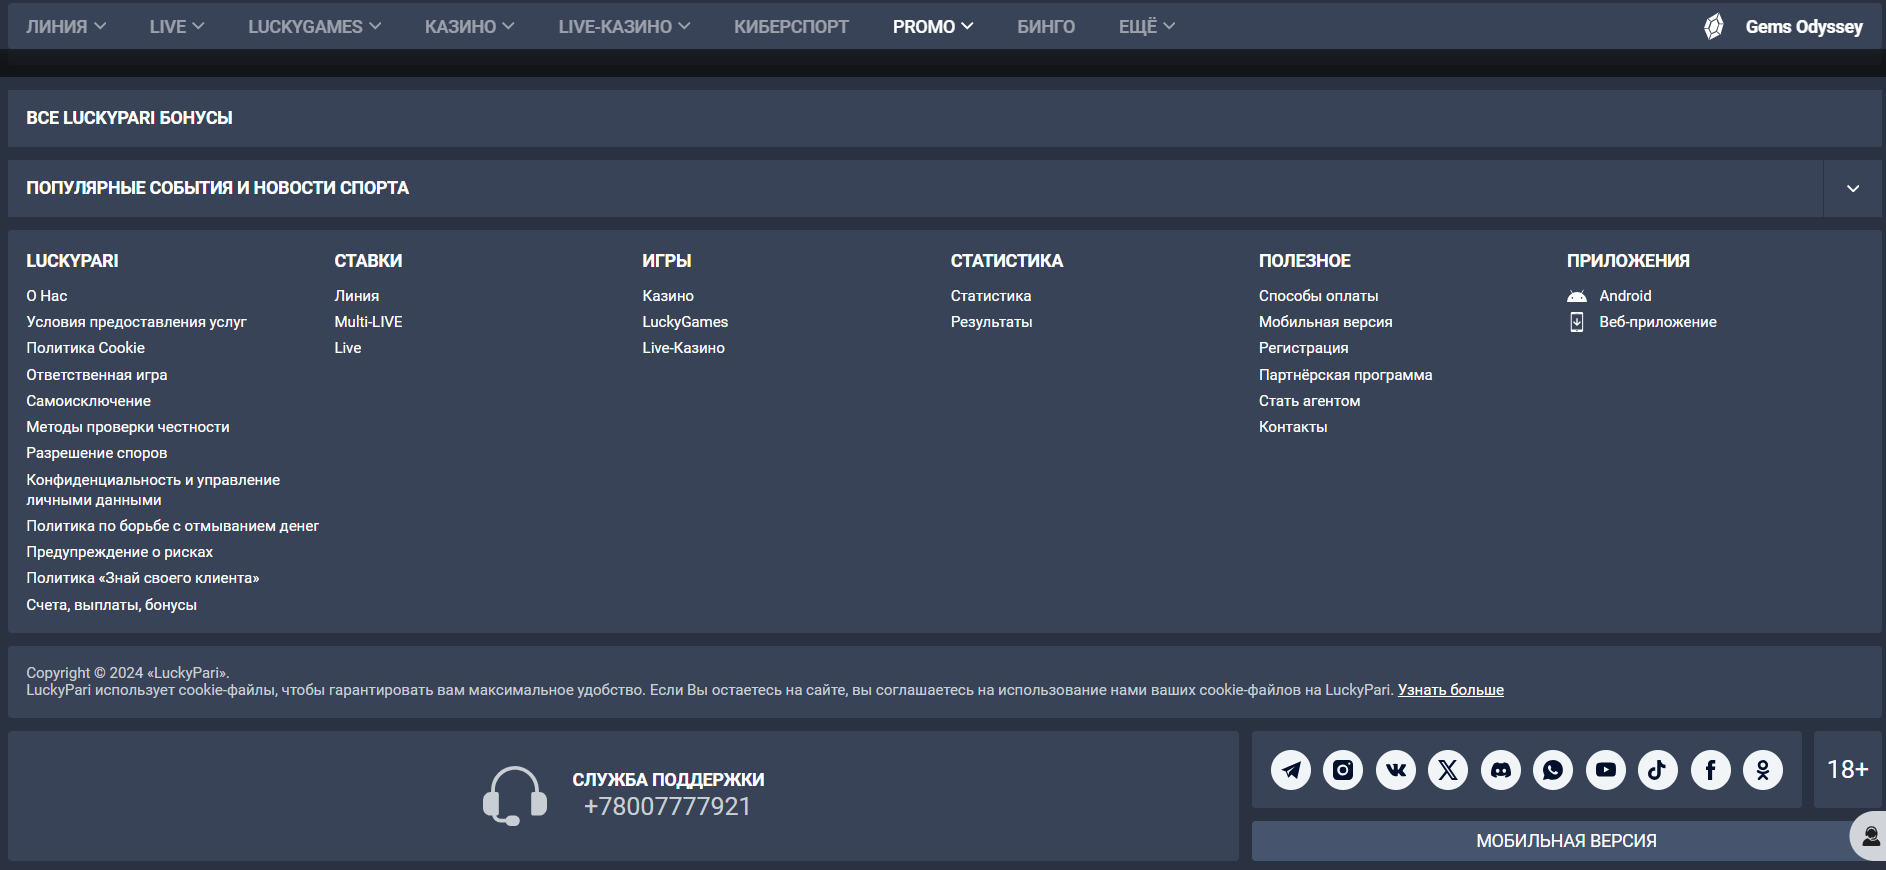Click the support phone number +78007777921

(x=667, y=807)
